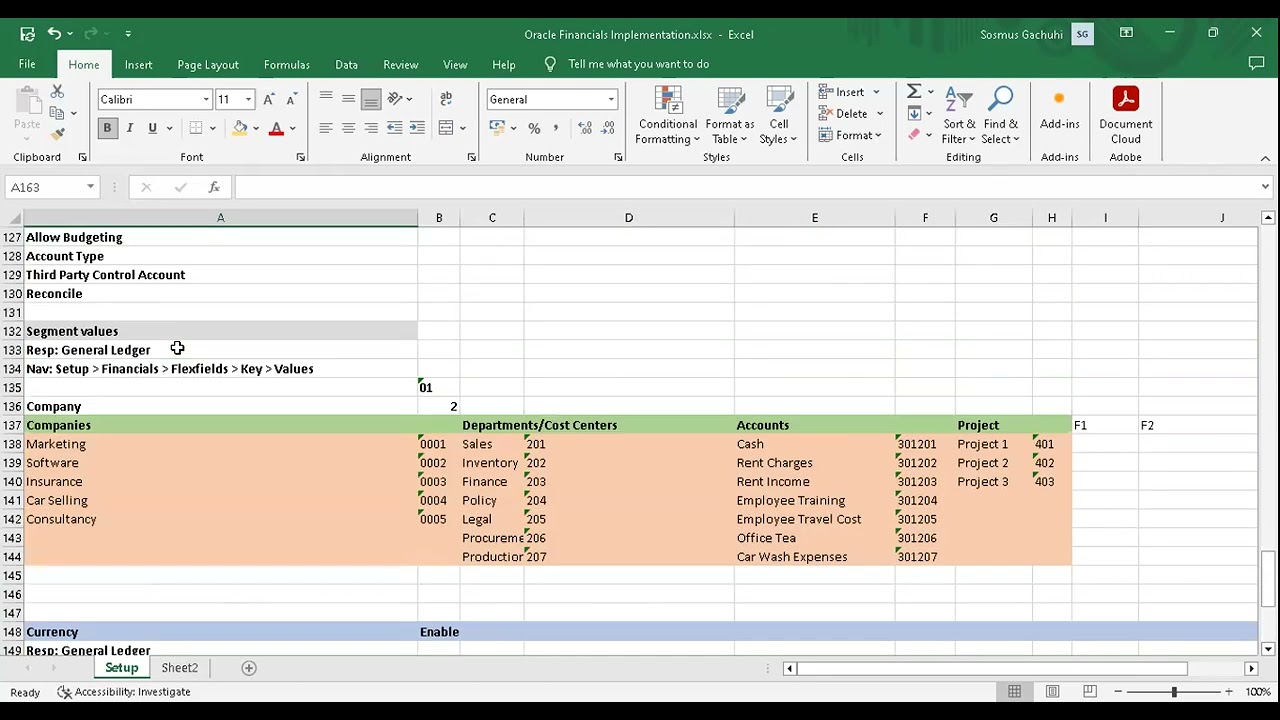This screenshot has height=720, width=1280.
Task: Click the Fill Color yellow swatch
Action: (x=239, y=129)
